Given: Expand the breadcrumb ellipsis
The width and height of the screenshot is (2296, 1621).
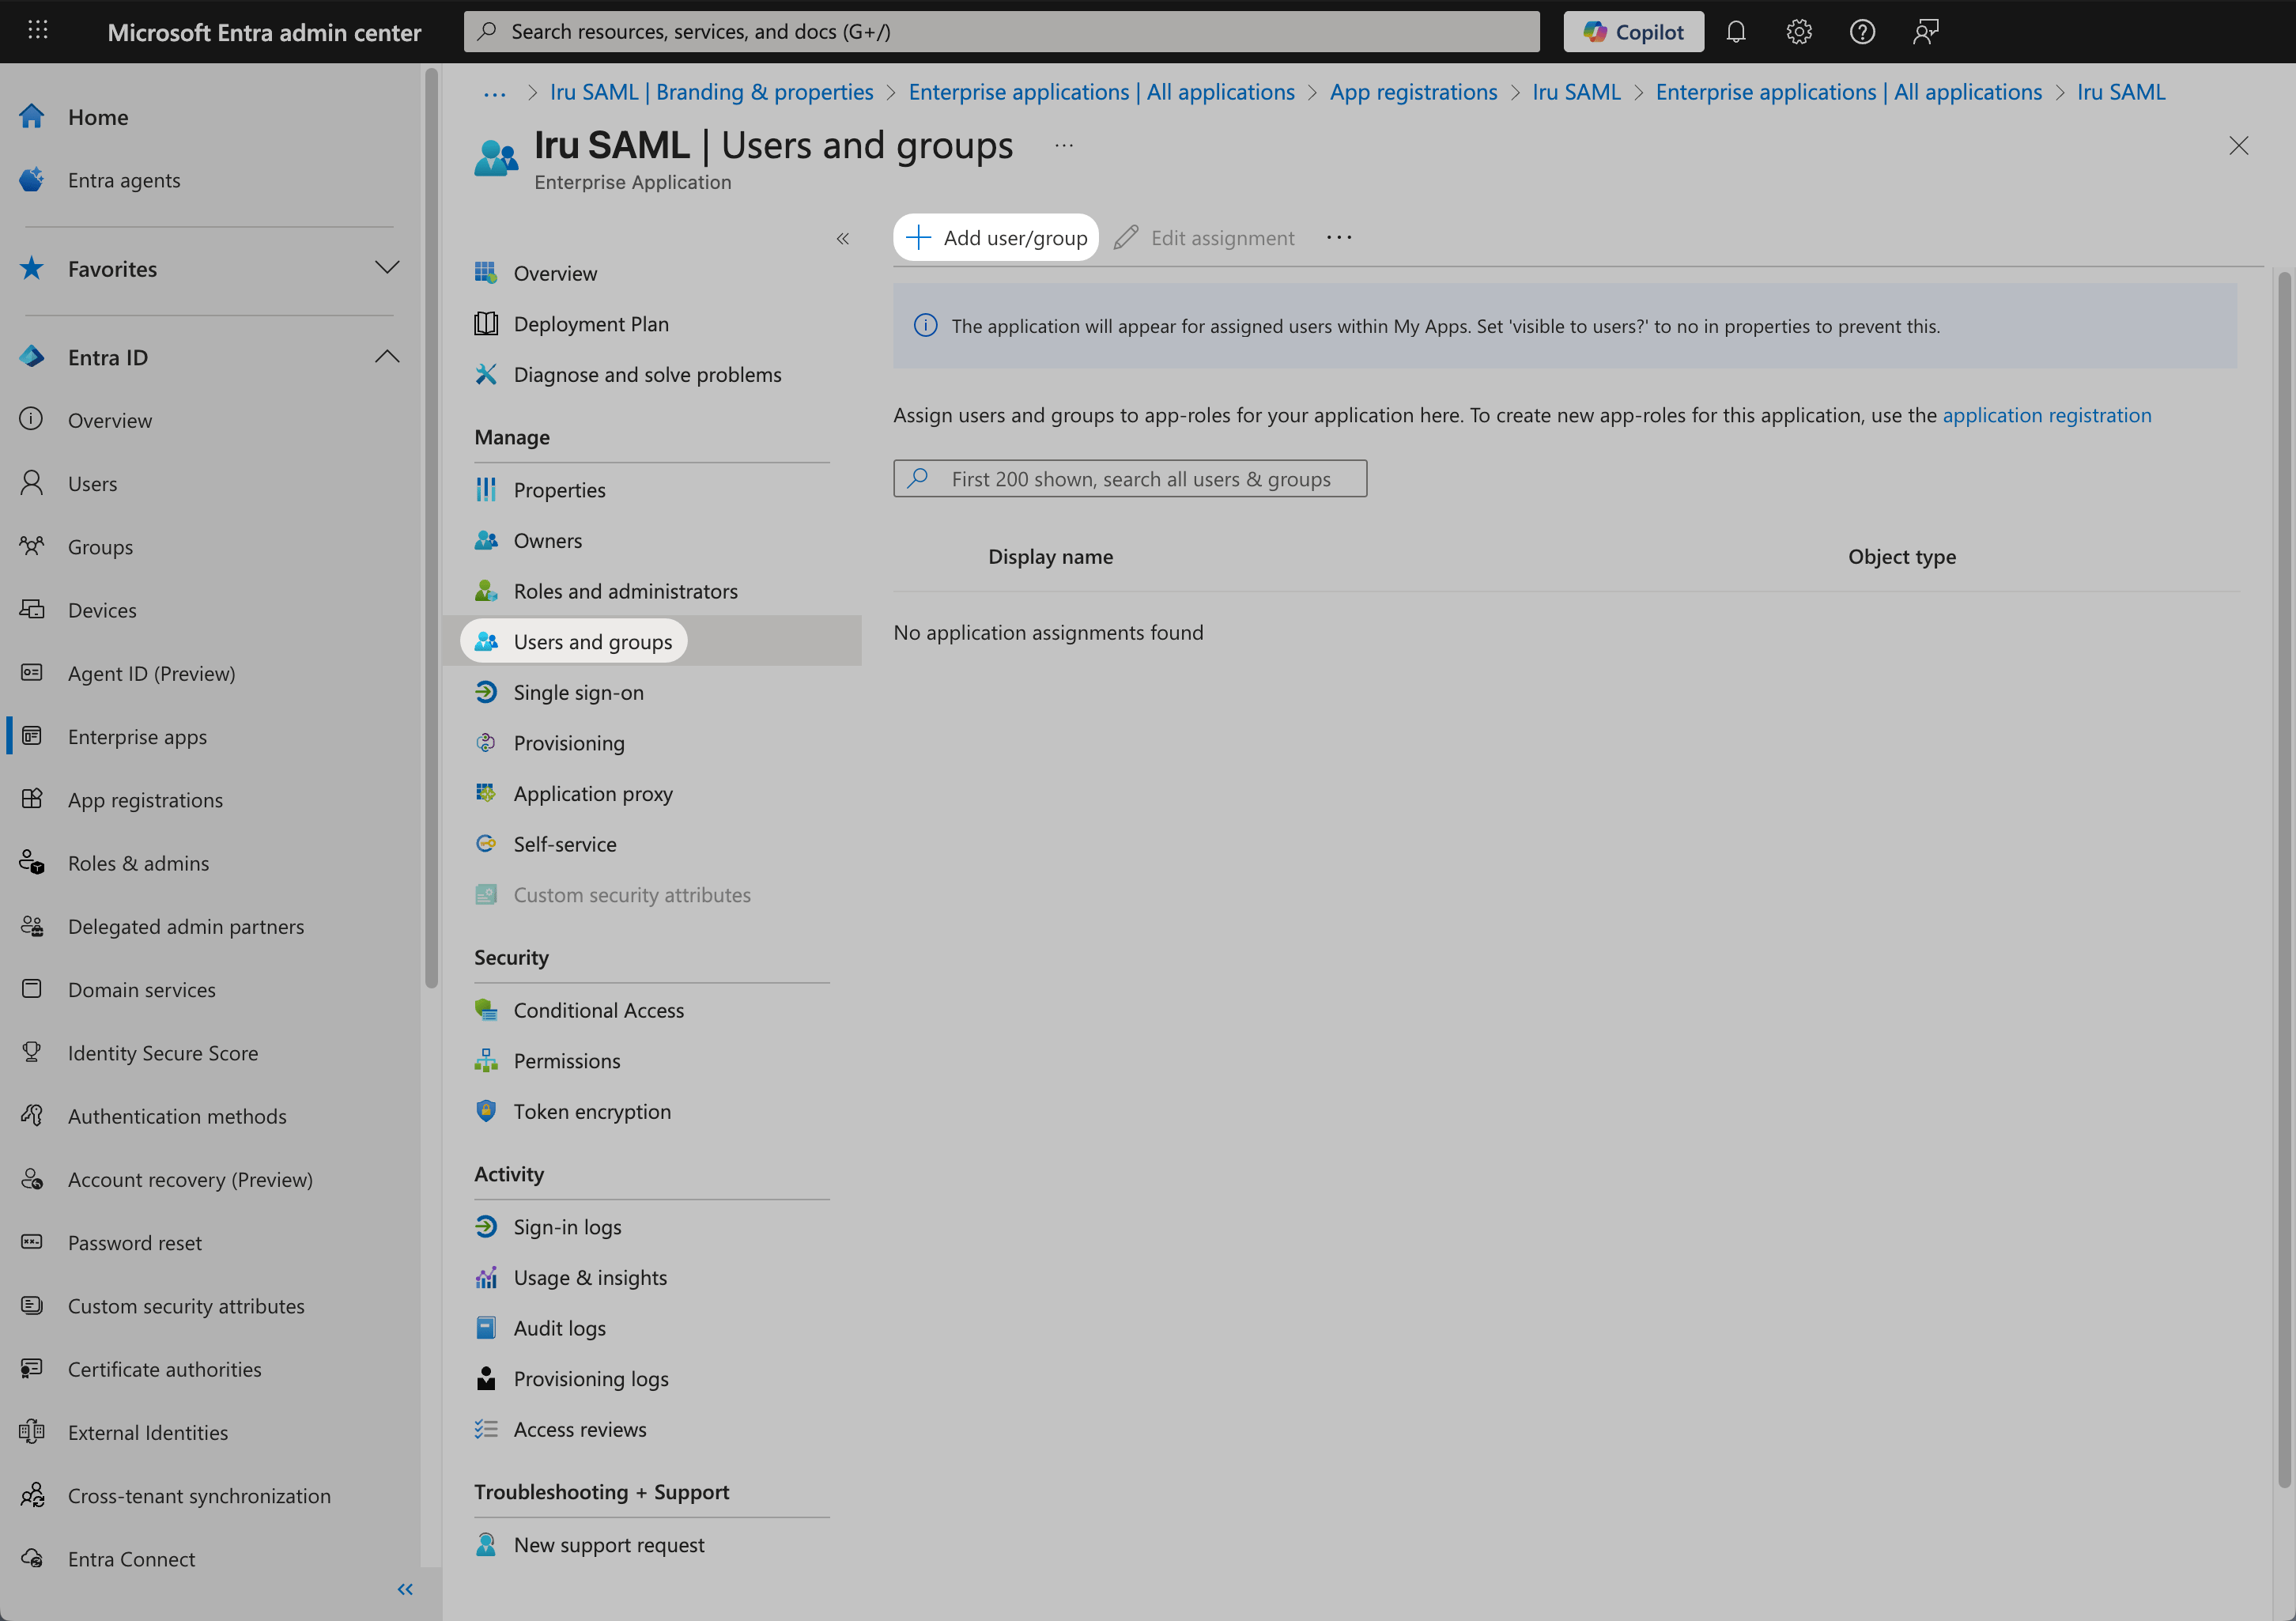Looking at the screenshot, I should pyautogui.click(x=494, y=93).
